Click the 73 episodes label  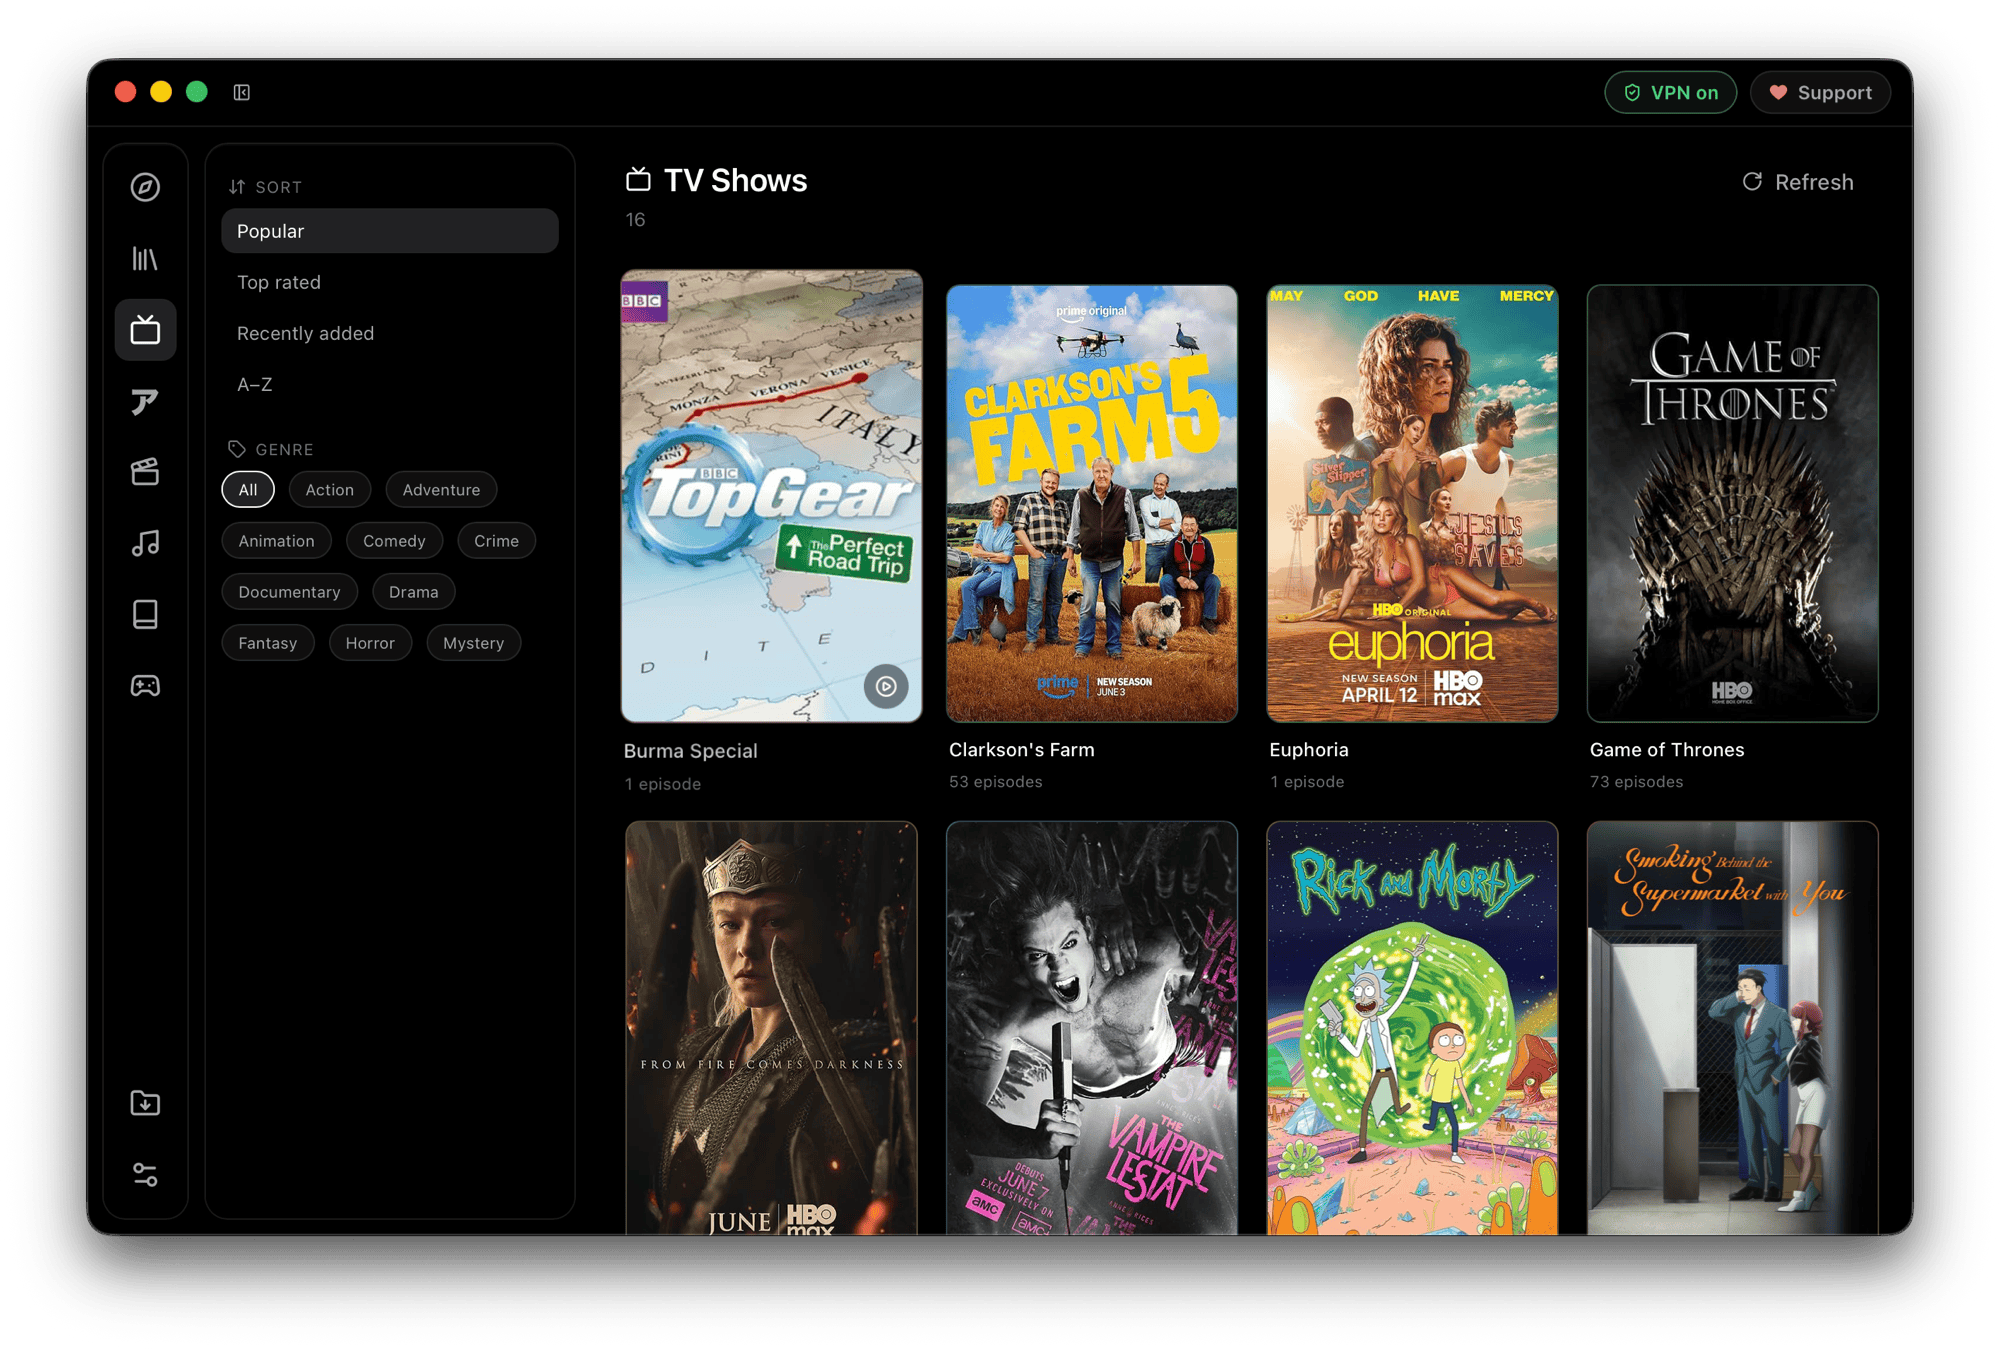pos(1636,782)
